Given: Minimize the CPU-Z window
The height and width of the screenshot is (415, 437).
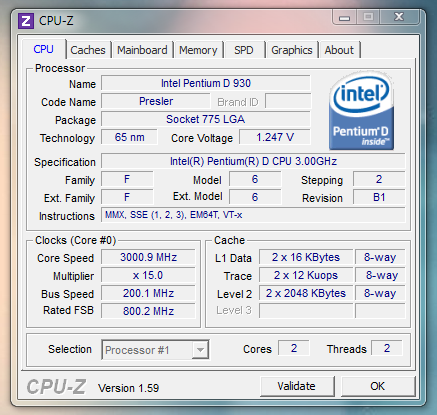Looking at the screenshot, I should (x=344, y=17).
